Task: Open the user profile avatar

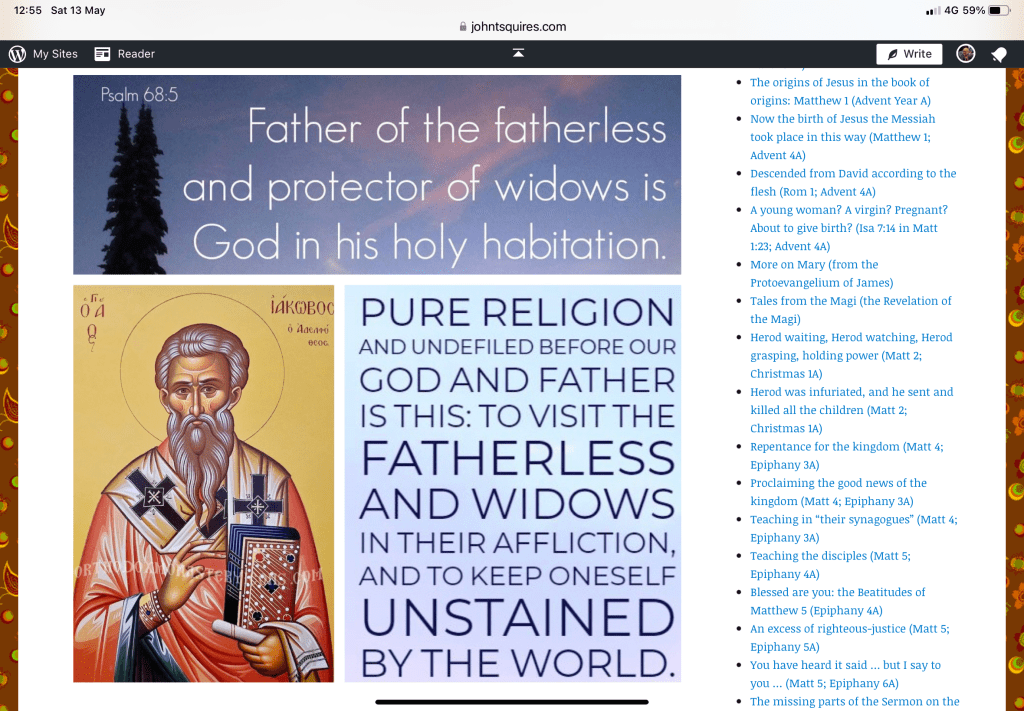Action: click(x=965, y=54)
